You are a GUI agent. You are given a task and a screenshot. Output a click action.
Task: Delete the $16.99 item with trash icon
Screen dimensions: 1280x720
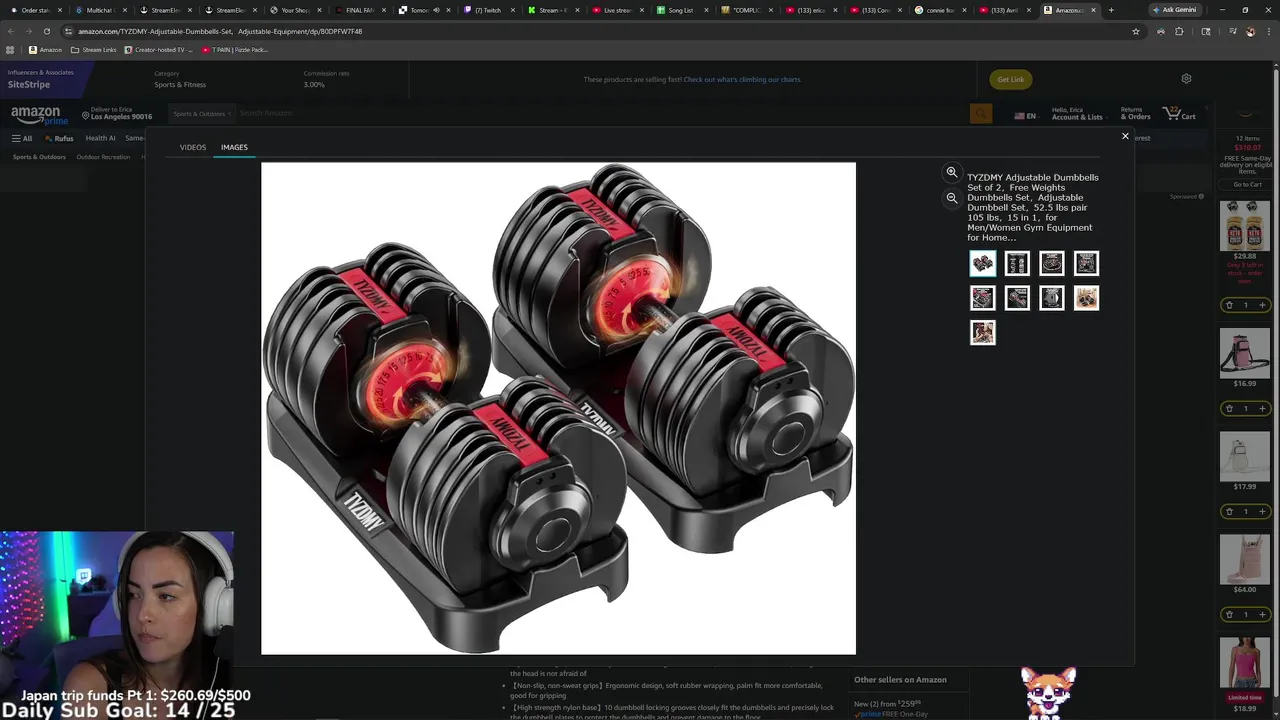tap(1229, 408)
